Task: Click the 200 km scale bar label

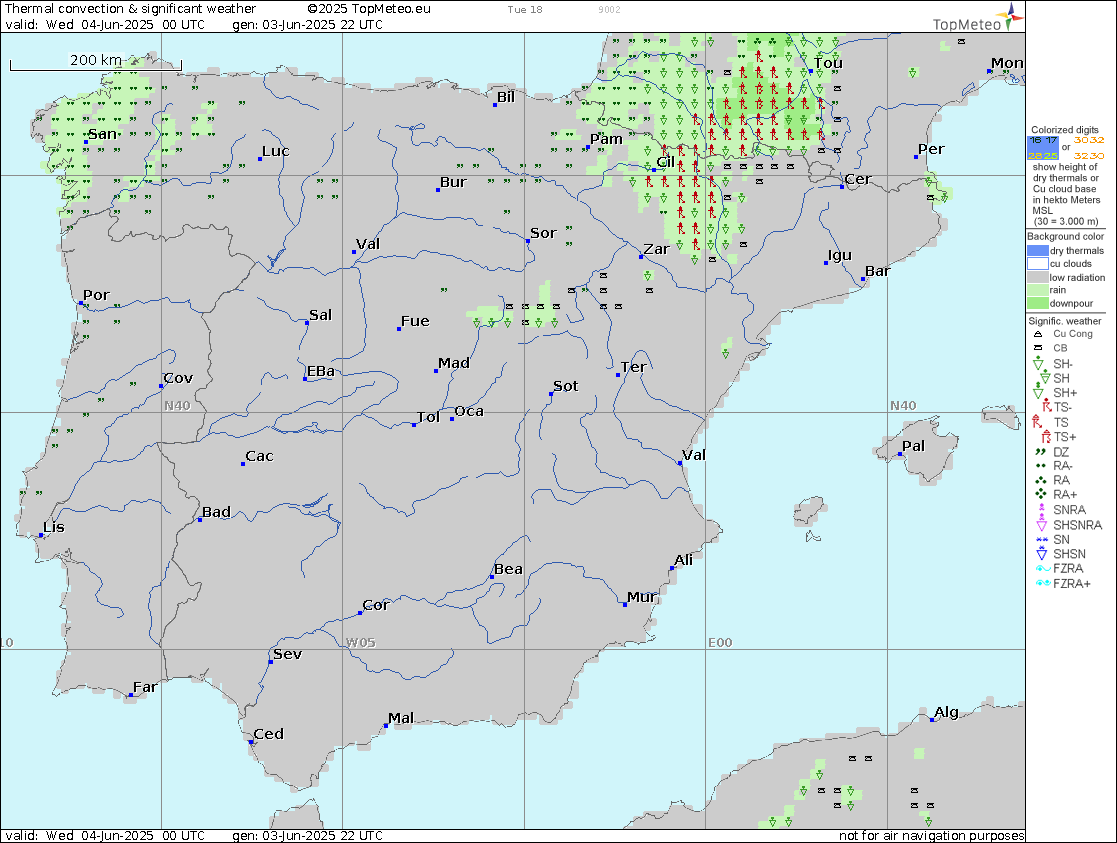Action: [95, 60]
